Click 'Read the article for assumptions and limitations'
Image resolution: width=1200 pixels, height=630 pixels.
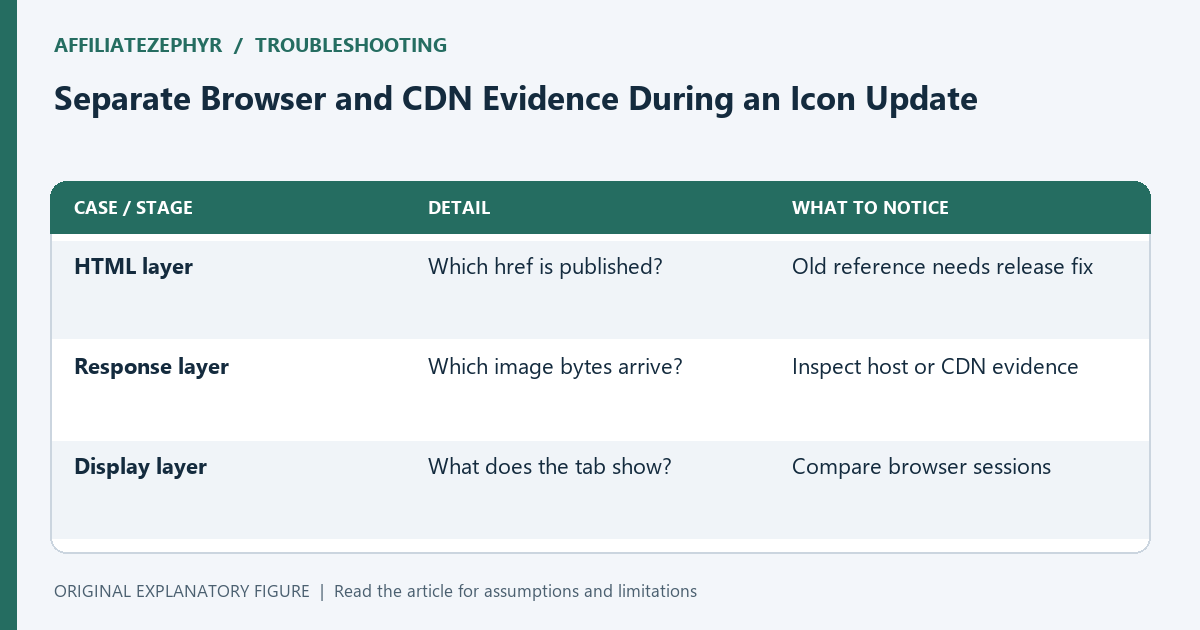(515, 591)
